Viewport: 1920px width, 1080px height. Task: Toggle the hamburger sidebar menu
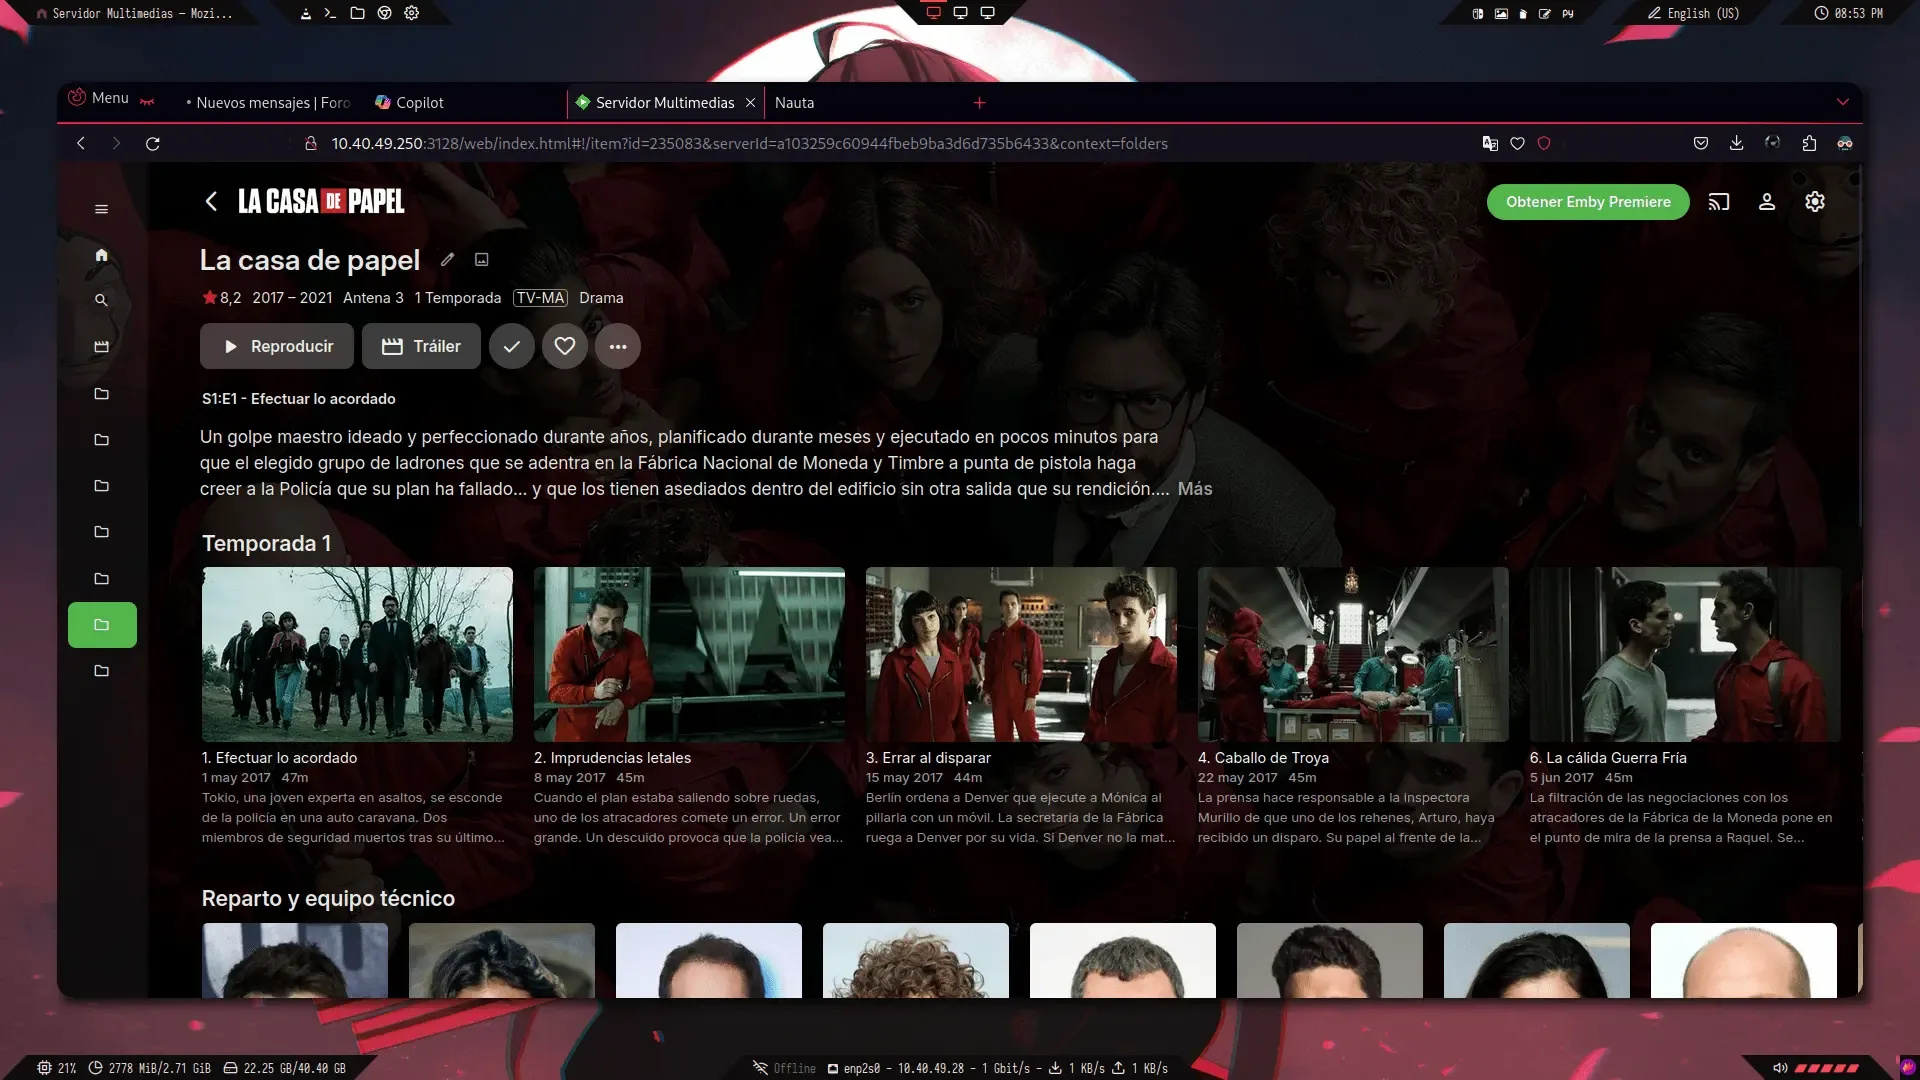point(101,209)
